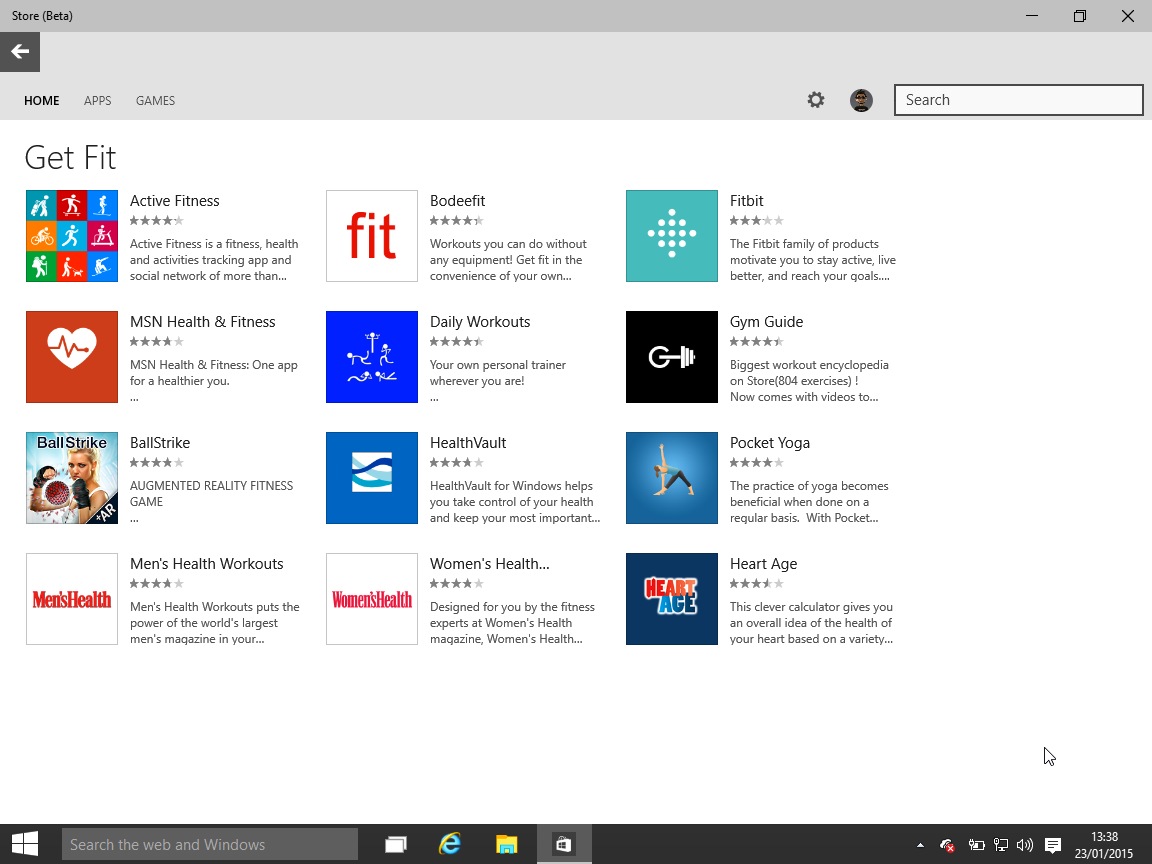The width and height of the screenshot is (1152, 864).
Task: Open the Men's Health Workouts listing
Action: point(71,599)
